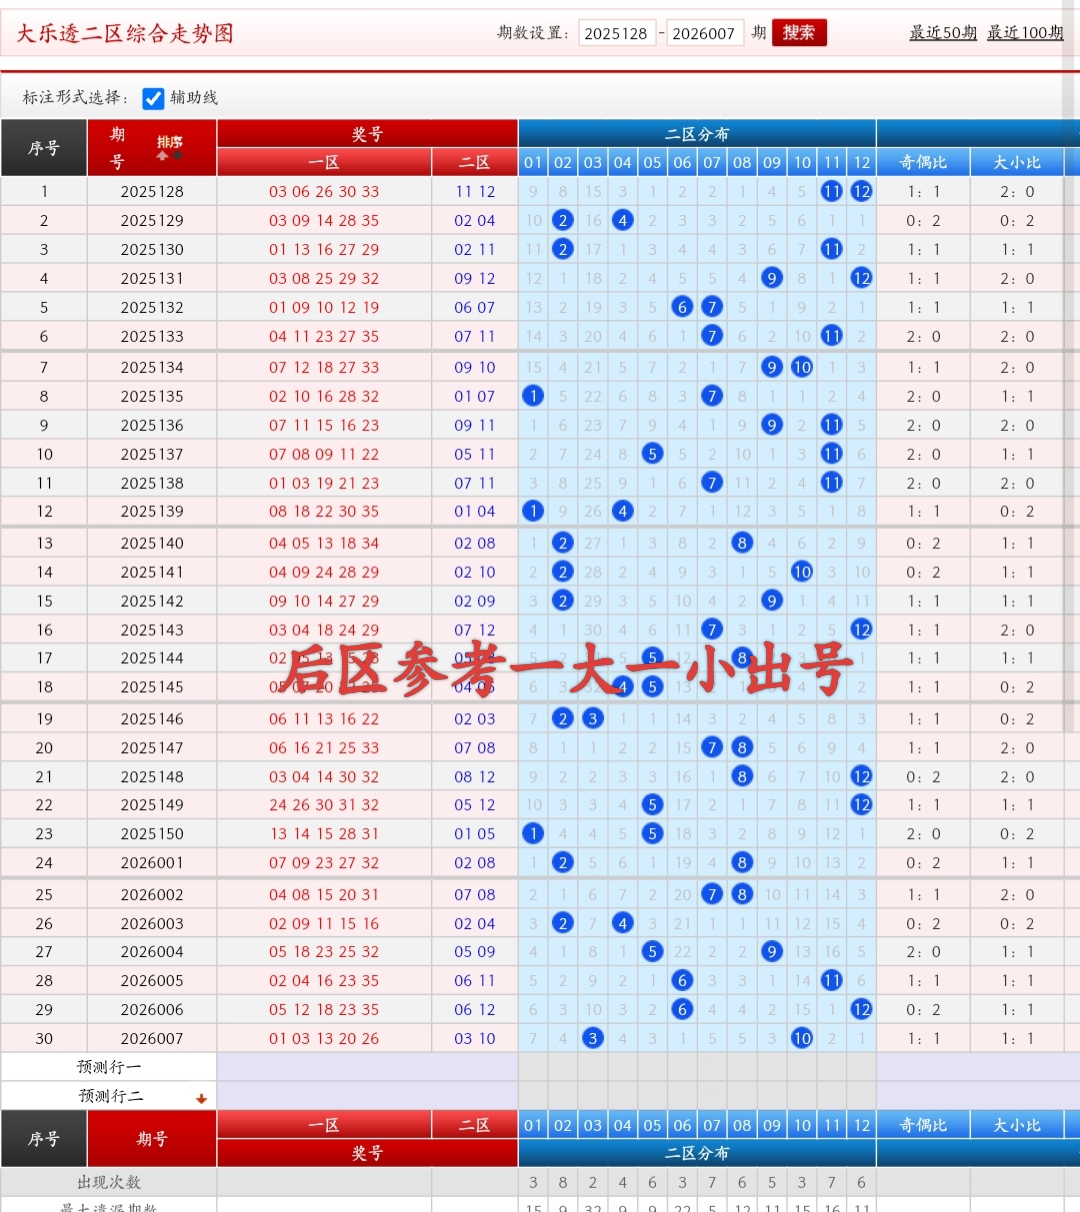Click front-zone numbers 07 09 23 27 32
Image resolution: width=1080 pixels, height=1212 pixels.
tap(324, 862)
